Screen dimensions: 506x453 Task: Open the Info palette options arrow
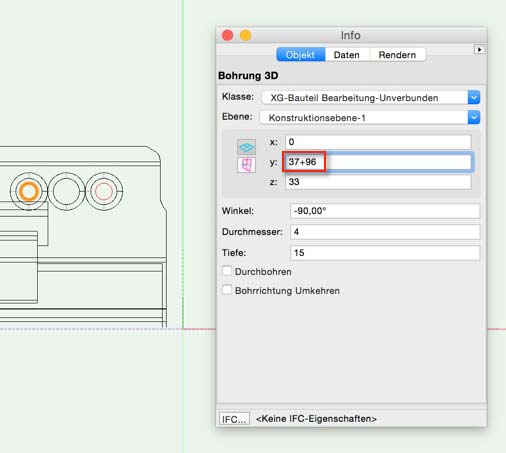coord(479,50)
